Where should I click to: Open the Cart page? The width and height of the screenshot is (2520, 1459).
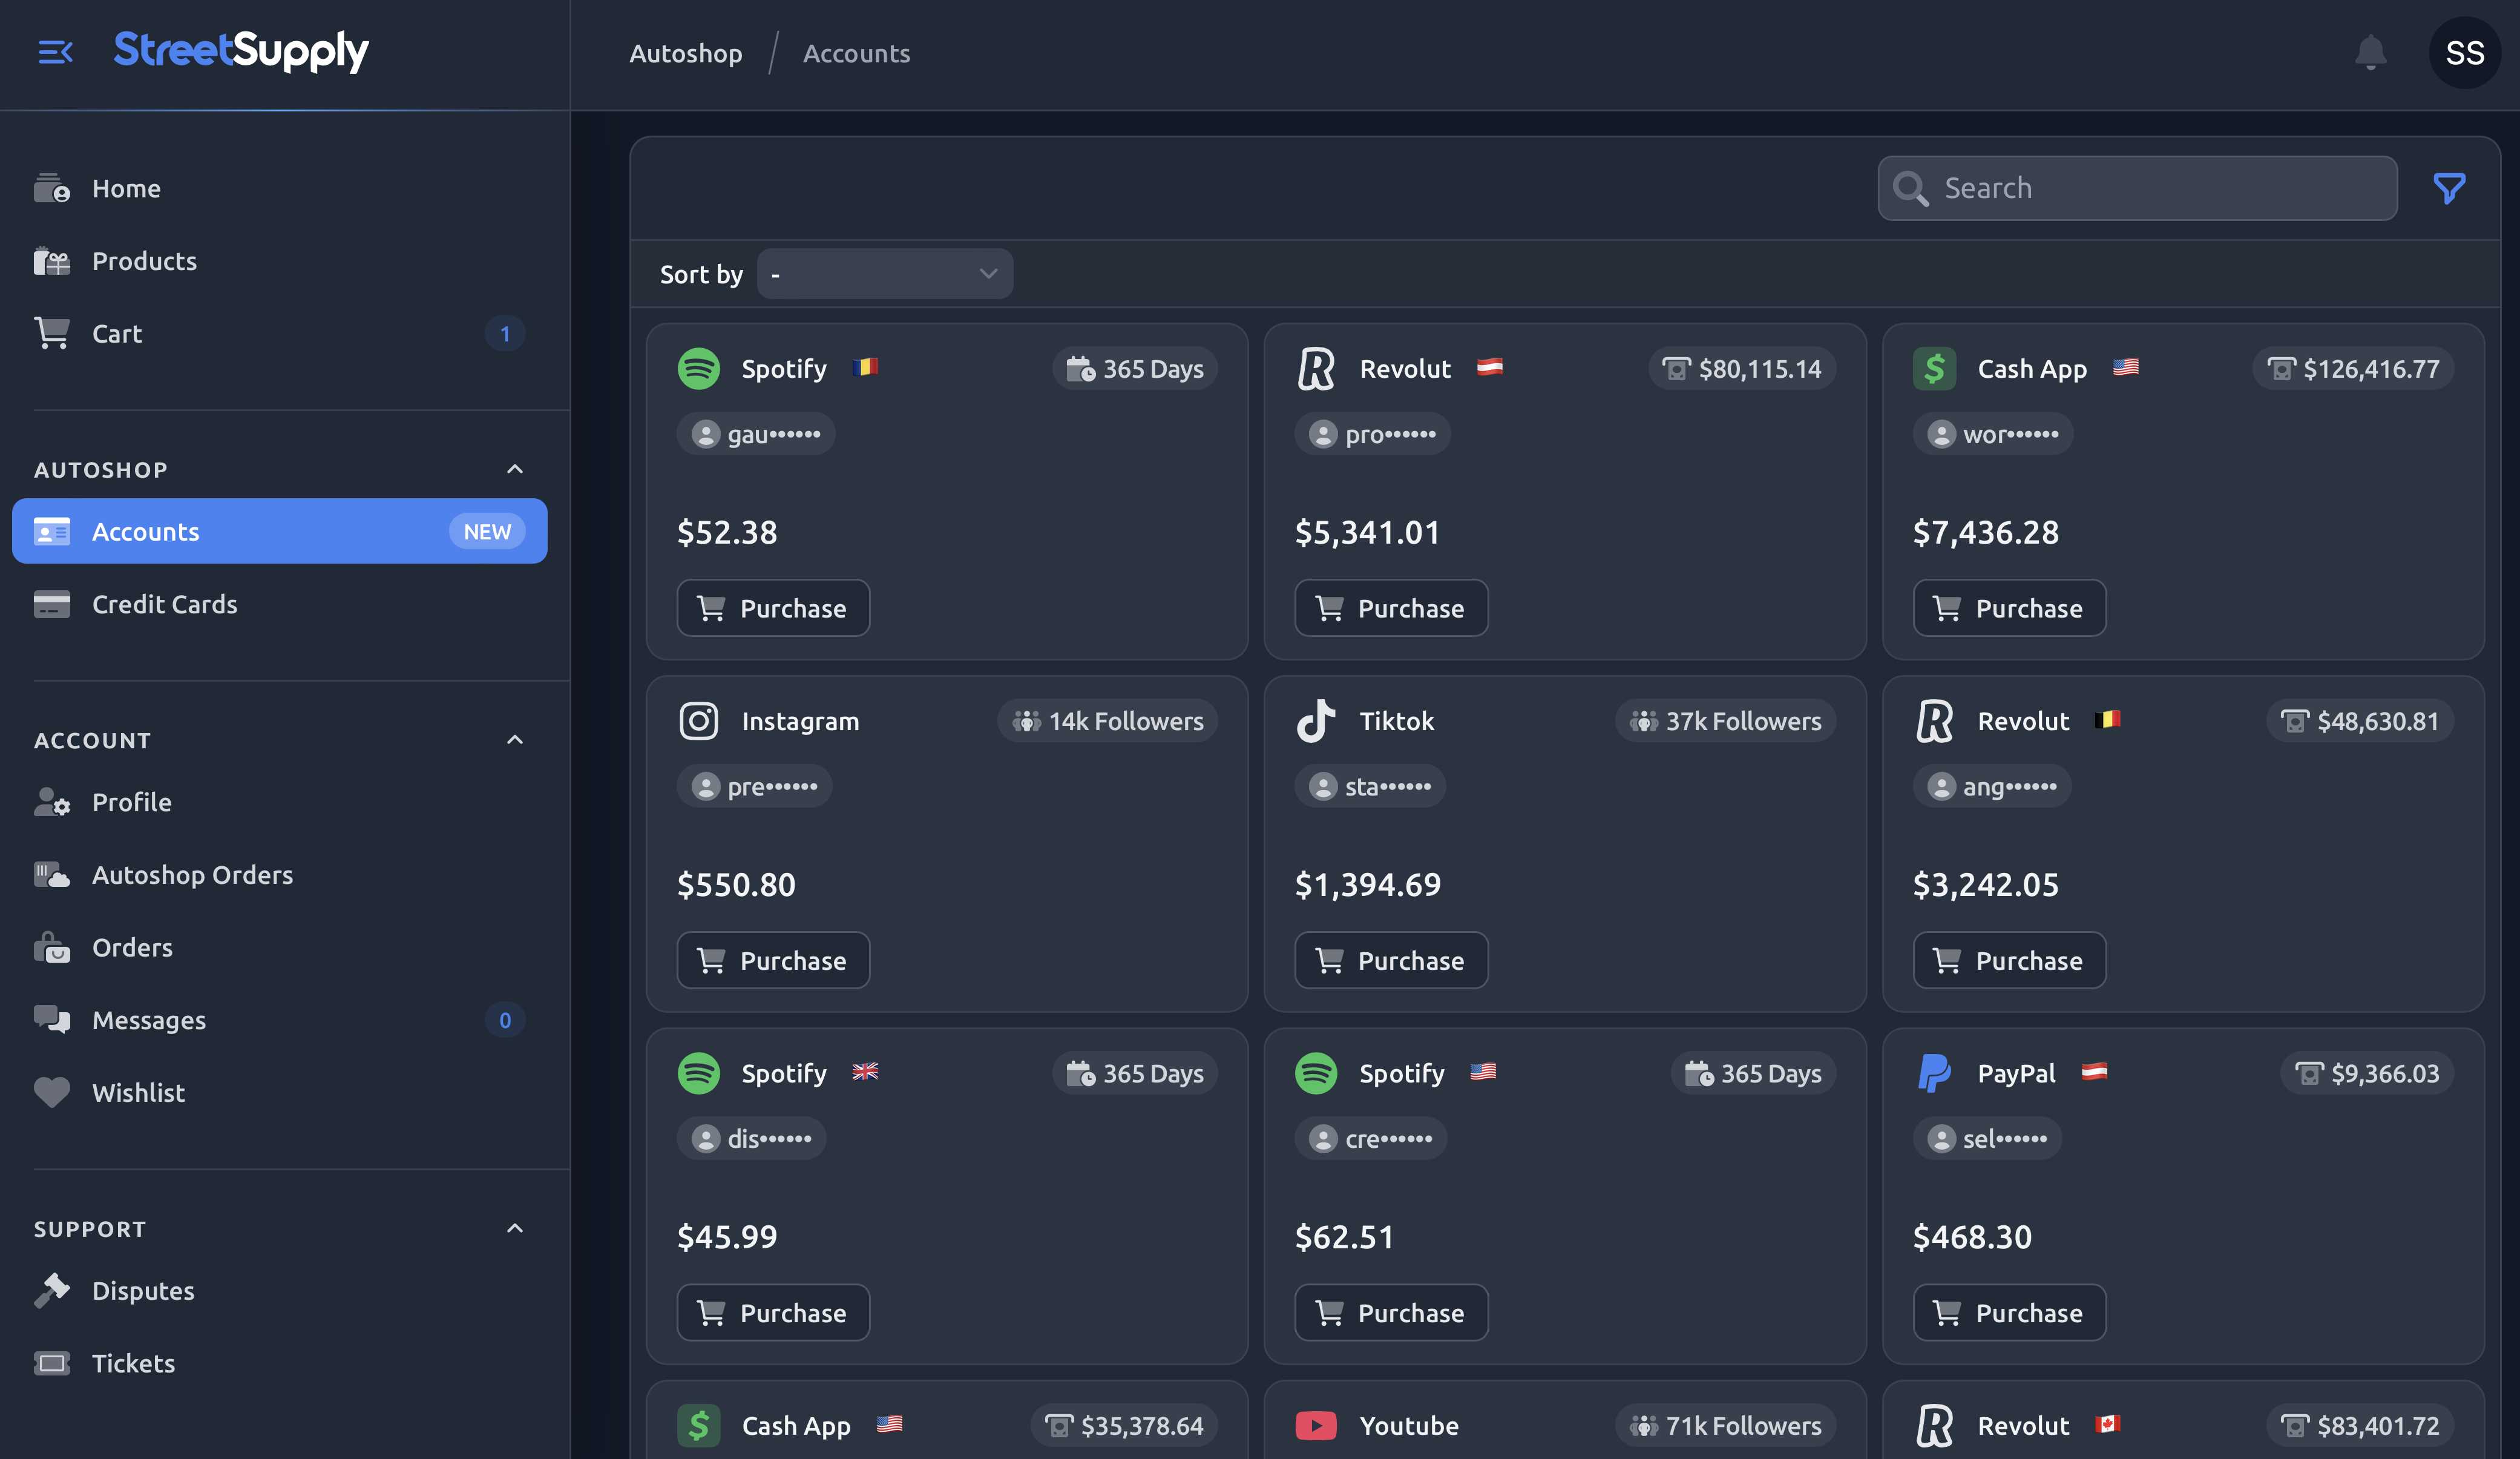[280, 333]
